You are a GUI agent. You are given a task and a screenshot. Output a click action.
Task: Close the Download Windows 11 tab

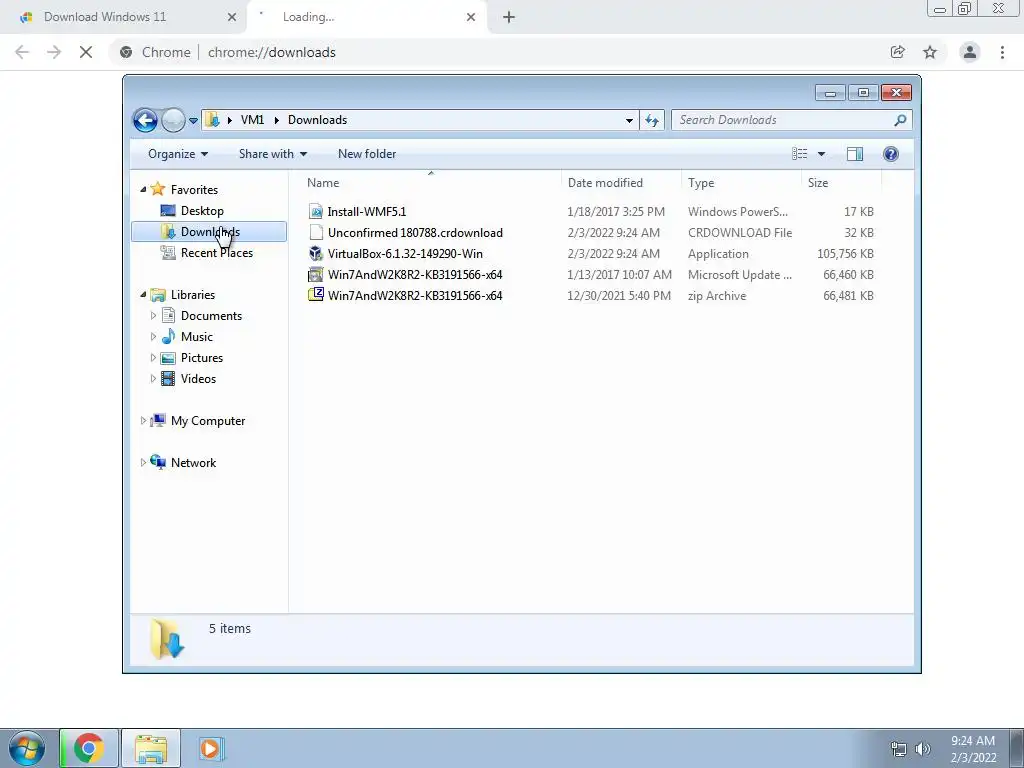[x=232, y=17]
